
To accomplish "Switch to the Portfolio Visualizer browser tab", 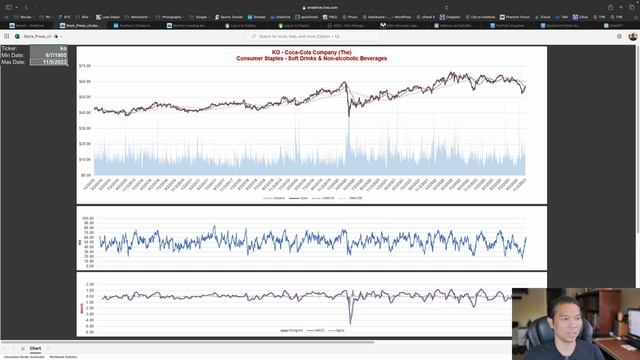I will point(507,25).
